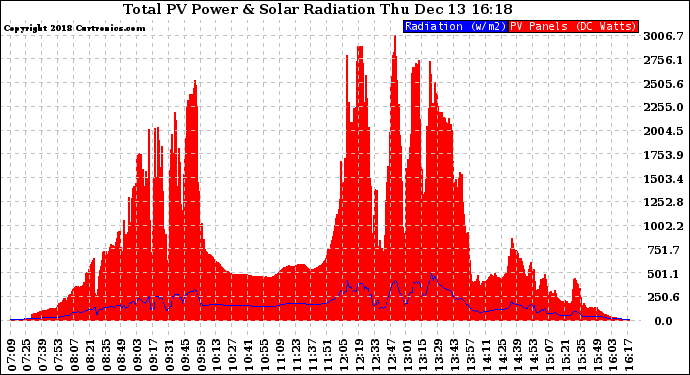690x375 pixels.
Task: Click the x-axis time label 10:13
Action: click(x=217, y=355)
